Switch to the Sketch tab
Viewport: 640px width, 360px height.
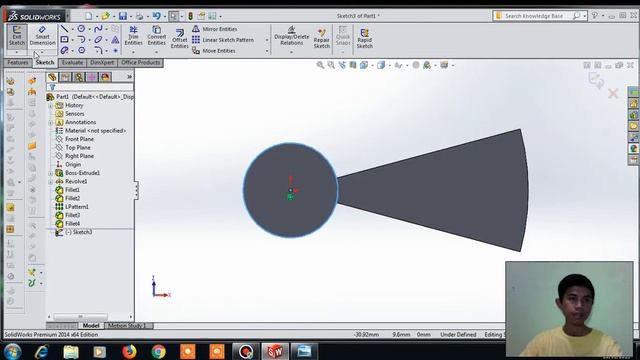pyautogui.click(x=45, y=62)
